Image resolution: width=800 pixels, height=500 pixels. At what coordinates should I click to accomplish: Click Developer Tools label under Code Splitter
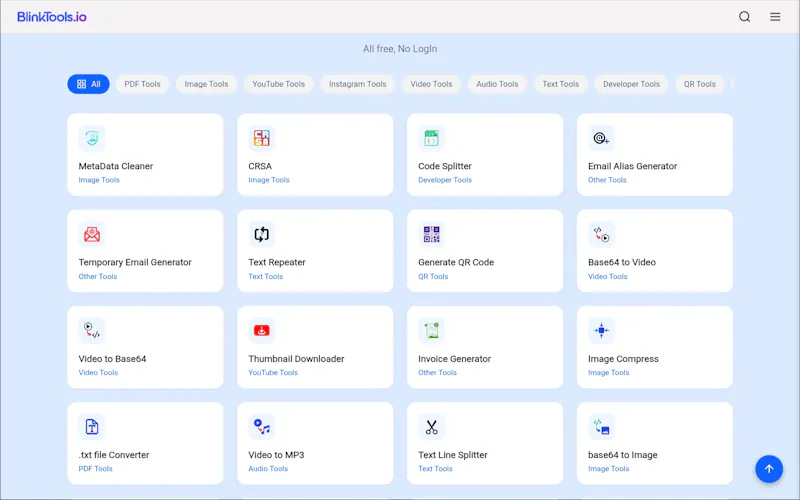tap(445, 180)
